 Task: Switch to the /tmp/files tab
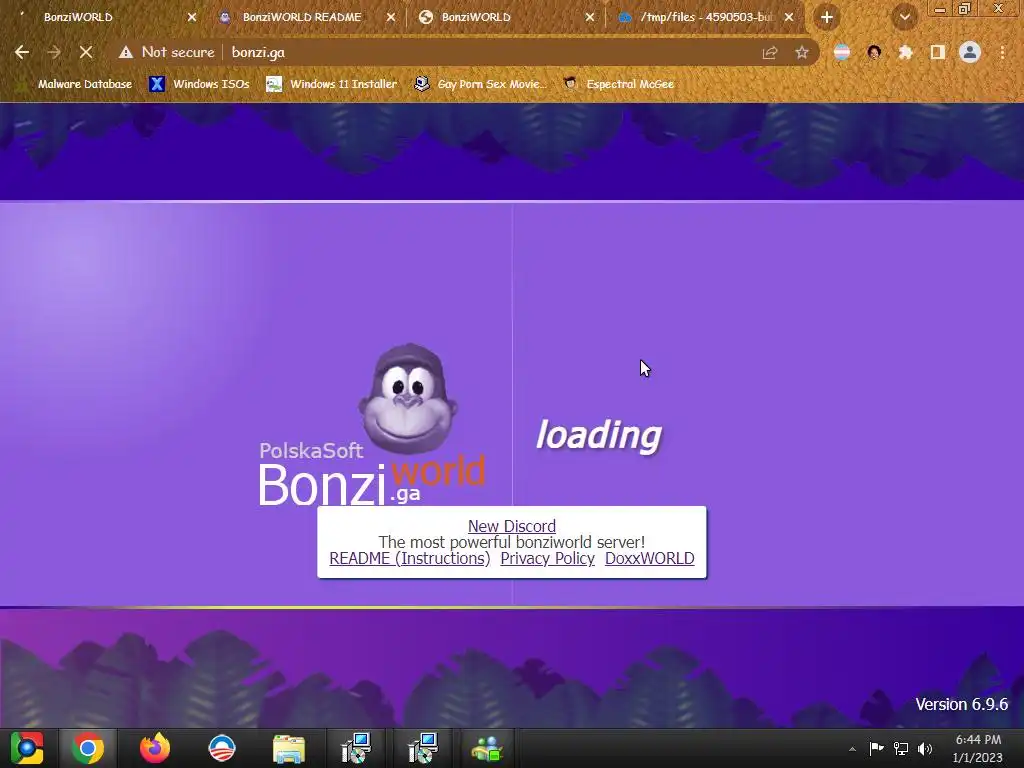point(707,18)
